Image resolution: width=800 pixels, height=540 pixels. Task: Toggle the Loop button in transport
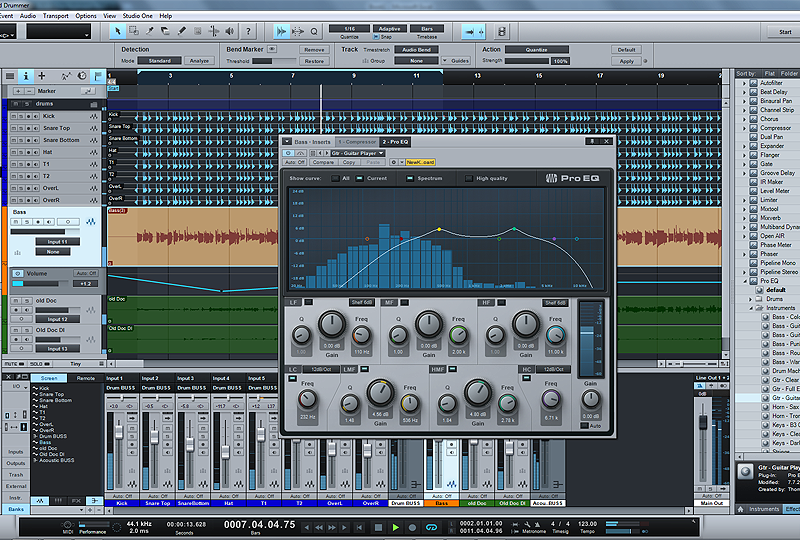[x=430, y=526]
